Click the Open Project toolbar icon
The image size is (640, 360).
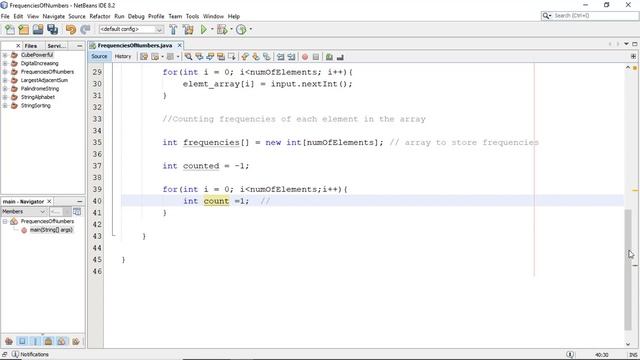[x=38, y=29]
